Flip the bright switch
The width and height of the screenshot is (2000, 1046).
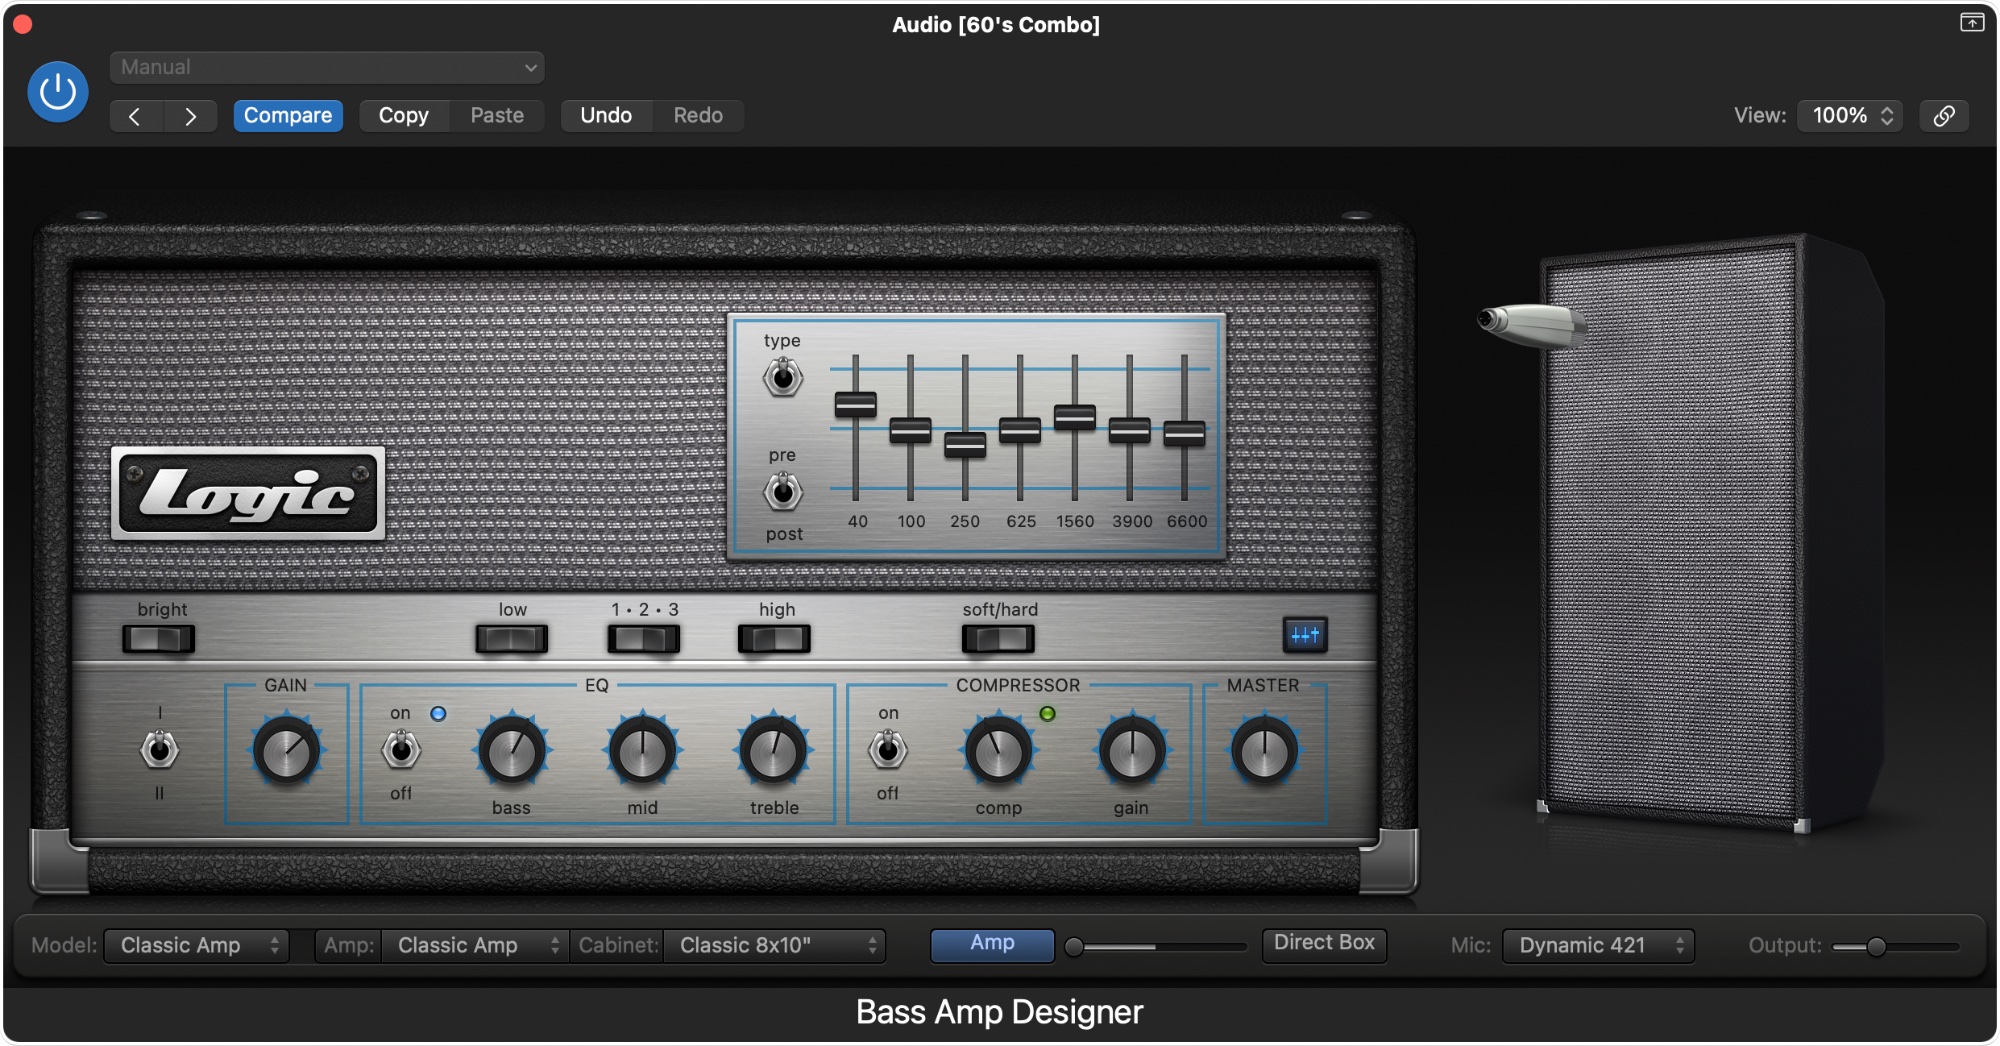tap(159, 639)
